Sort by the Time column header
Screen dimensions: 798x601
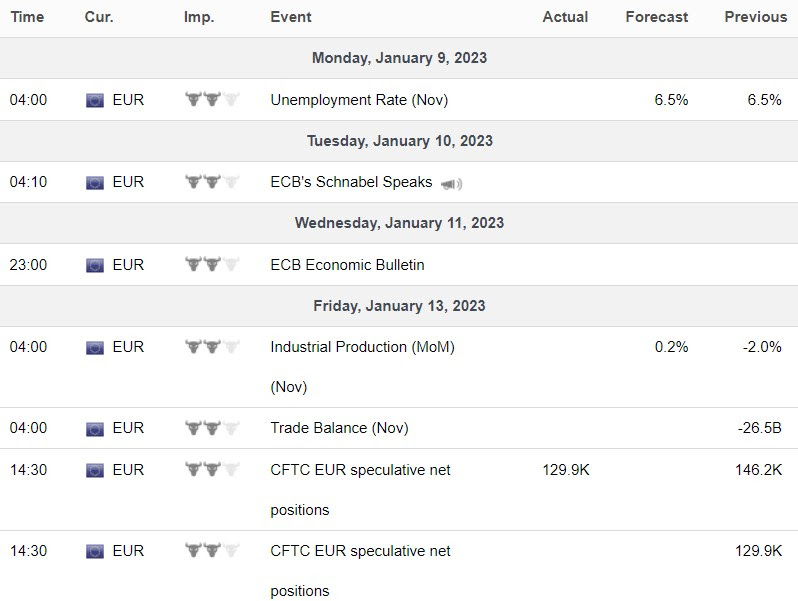[27, 17]
